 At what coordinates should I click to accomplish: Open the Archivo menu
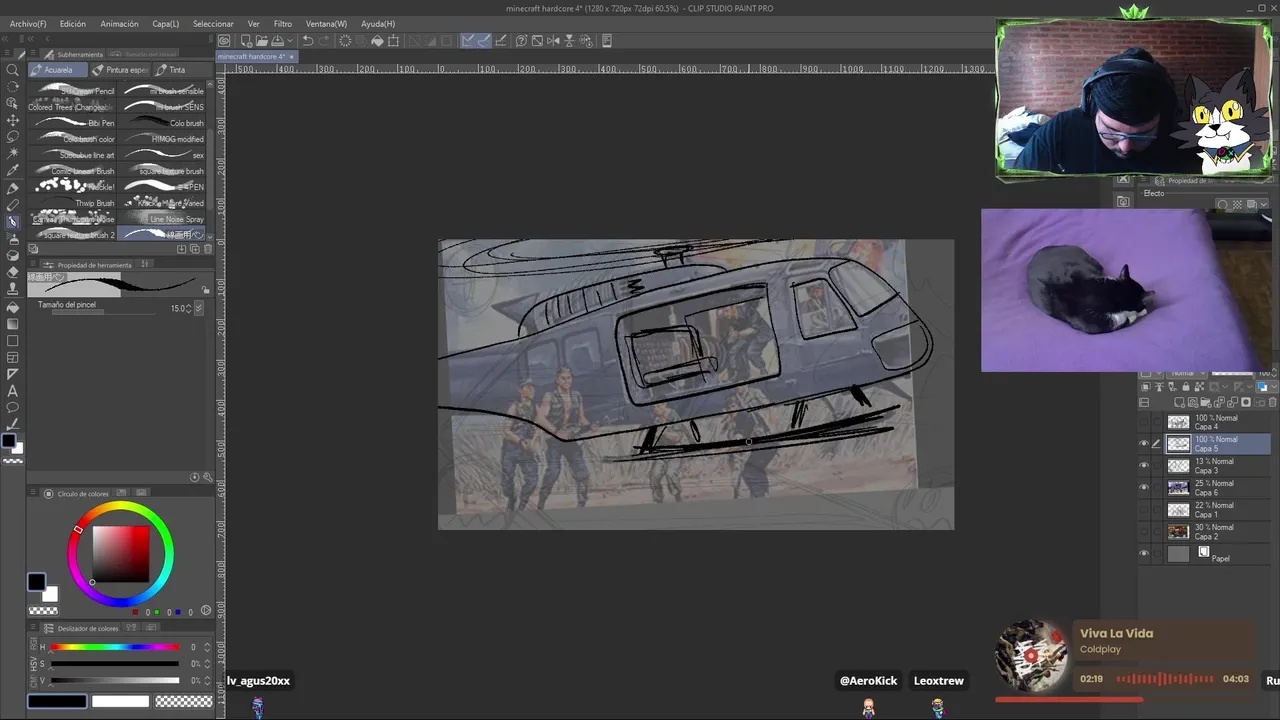pos(28,24)
